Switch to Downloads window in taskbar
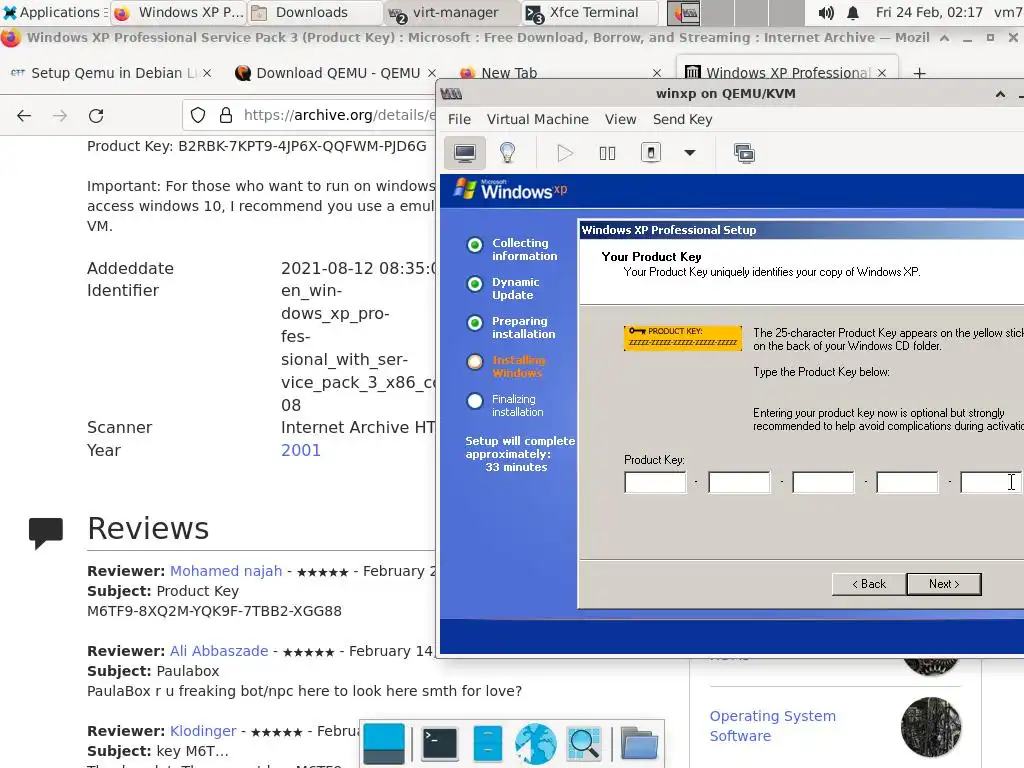This screenshot has height=768, width=1024. tap(315, 12)
